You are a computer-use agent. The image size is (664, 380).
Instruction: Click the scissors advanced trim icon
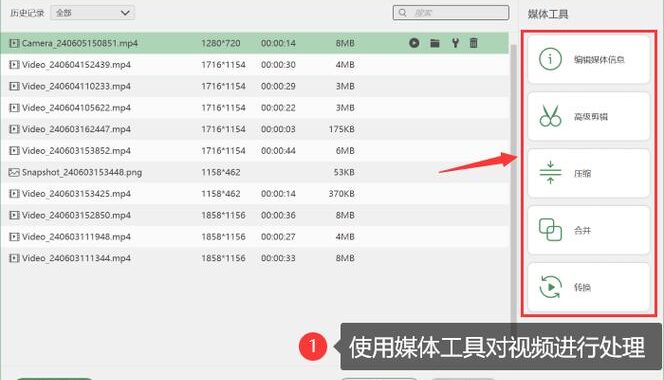[550, 116]
